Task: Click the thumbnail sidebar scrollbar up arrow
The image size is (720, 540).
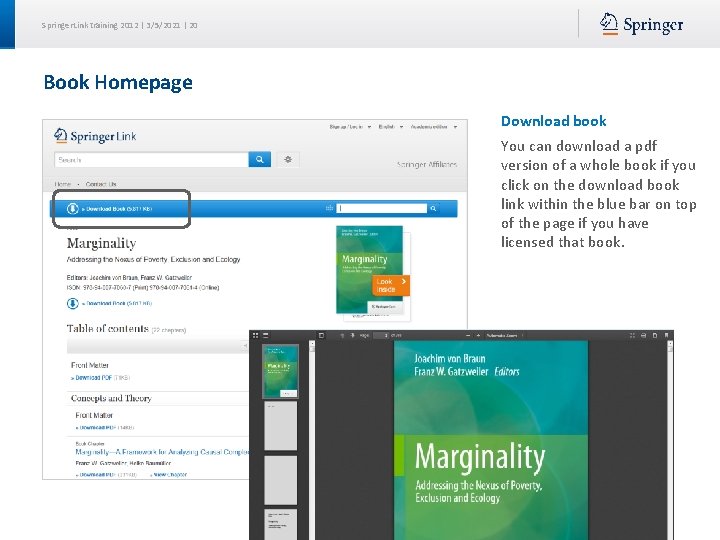Action: [312, 343]
